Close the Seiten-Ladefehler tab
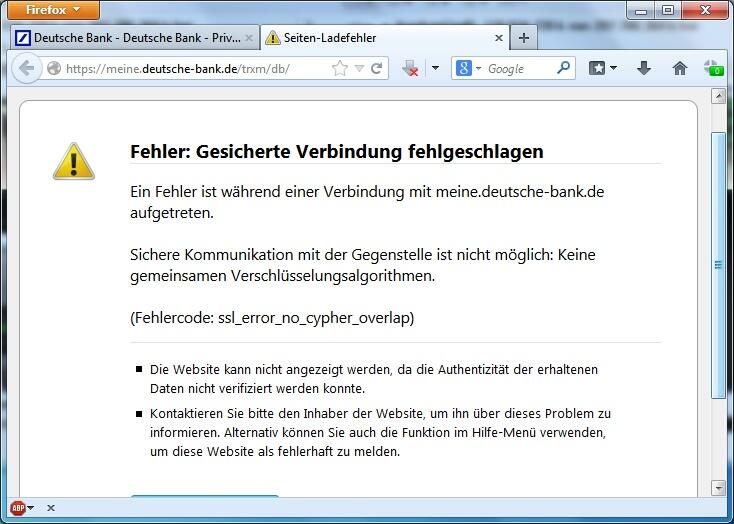The height and width of the screenshot is (524, 734). (499, 38)
